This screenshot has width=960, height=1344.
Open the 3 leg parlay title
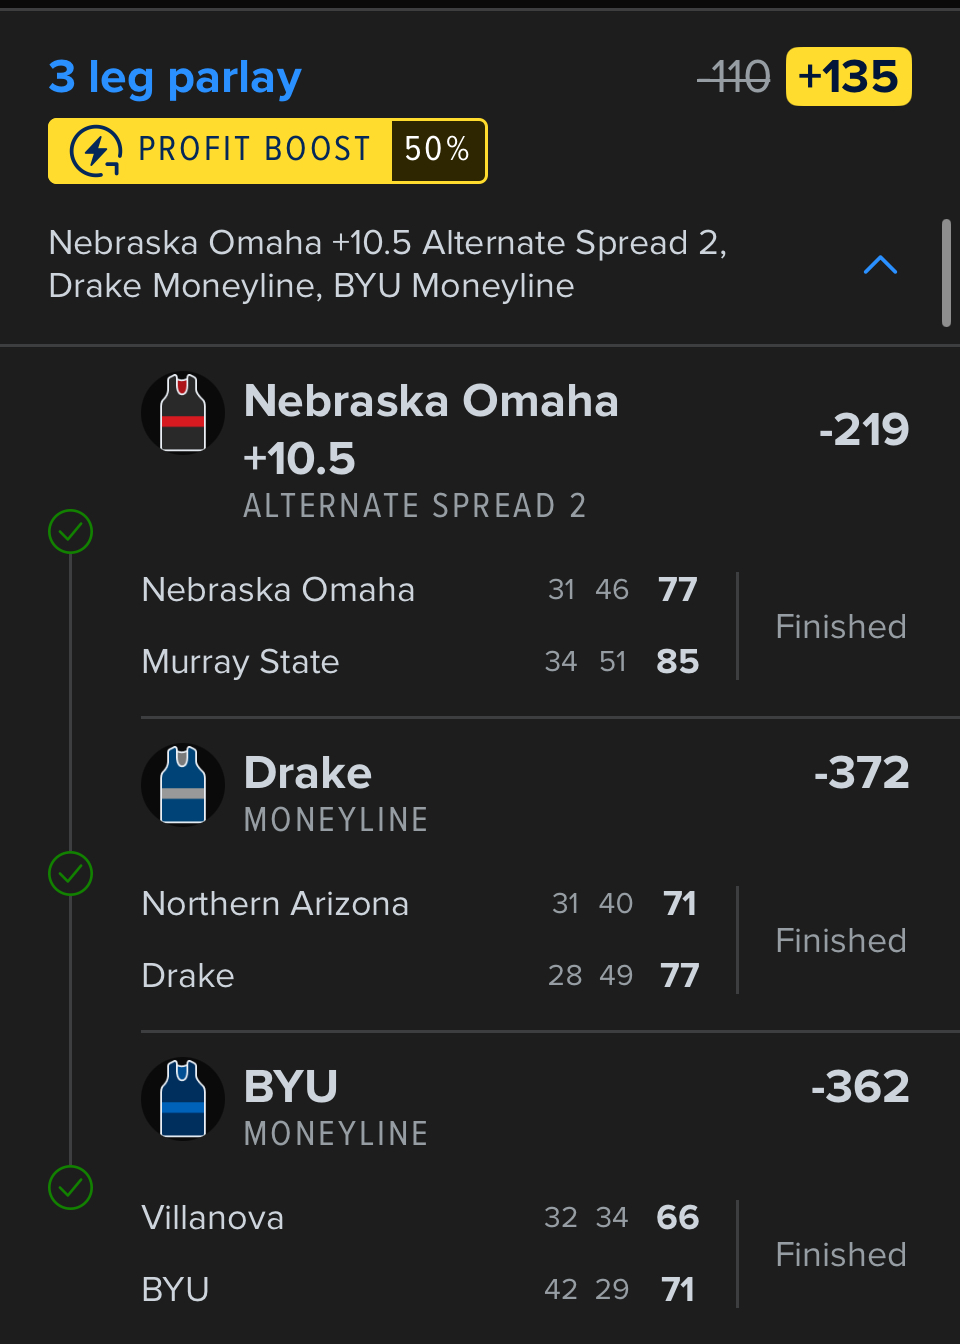coord(175,77)
